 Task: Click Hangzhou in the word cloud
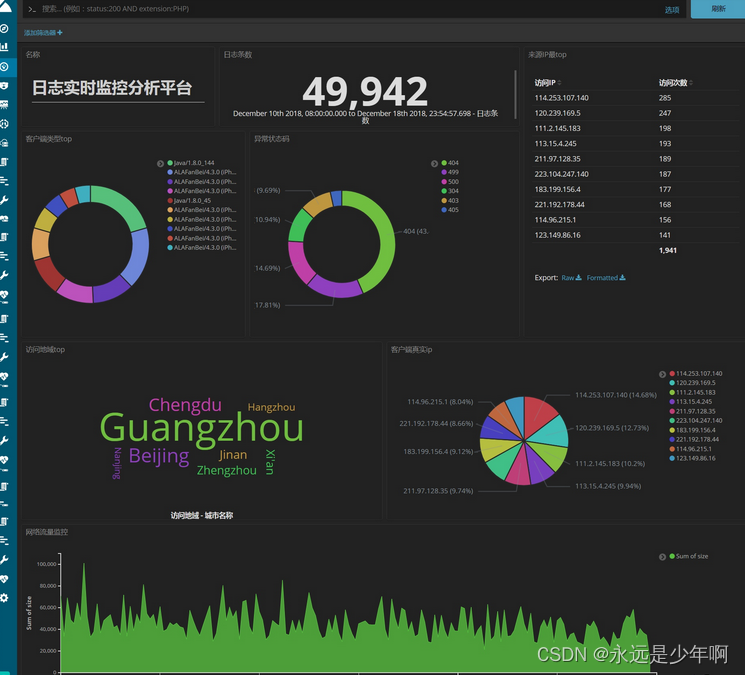click(x=271, y=407)
